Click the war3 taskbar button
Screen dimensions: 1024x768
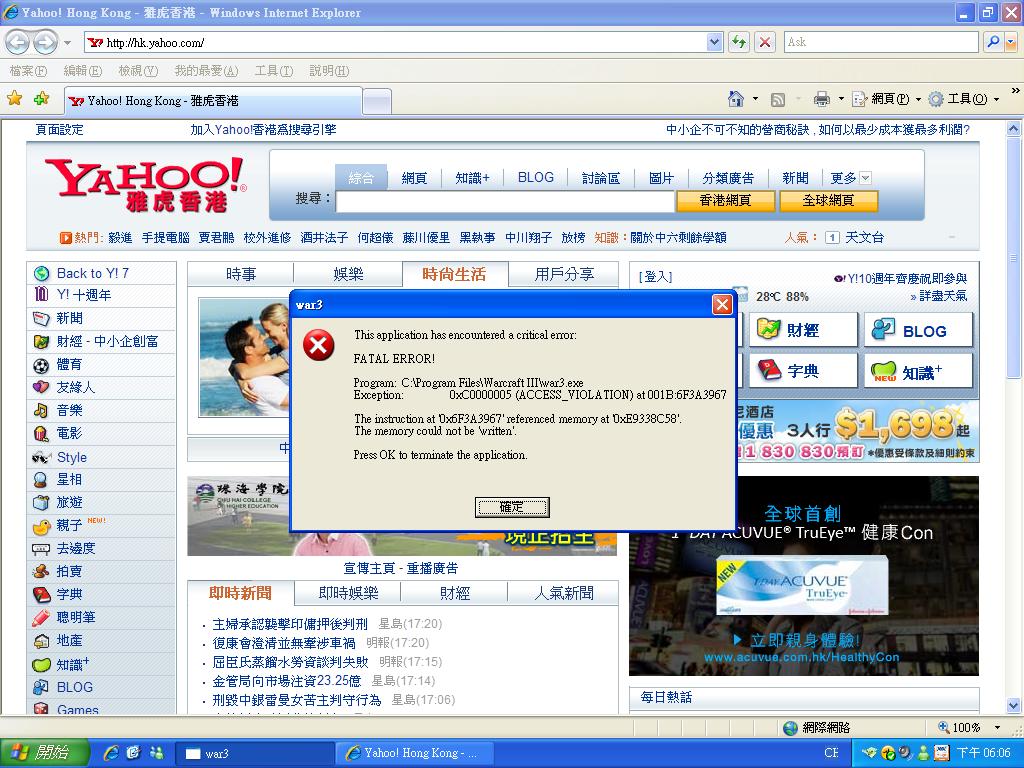click(x=255, y=754)
